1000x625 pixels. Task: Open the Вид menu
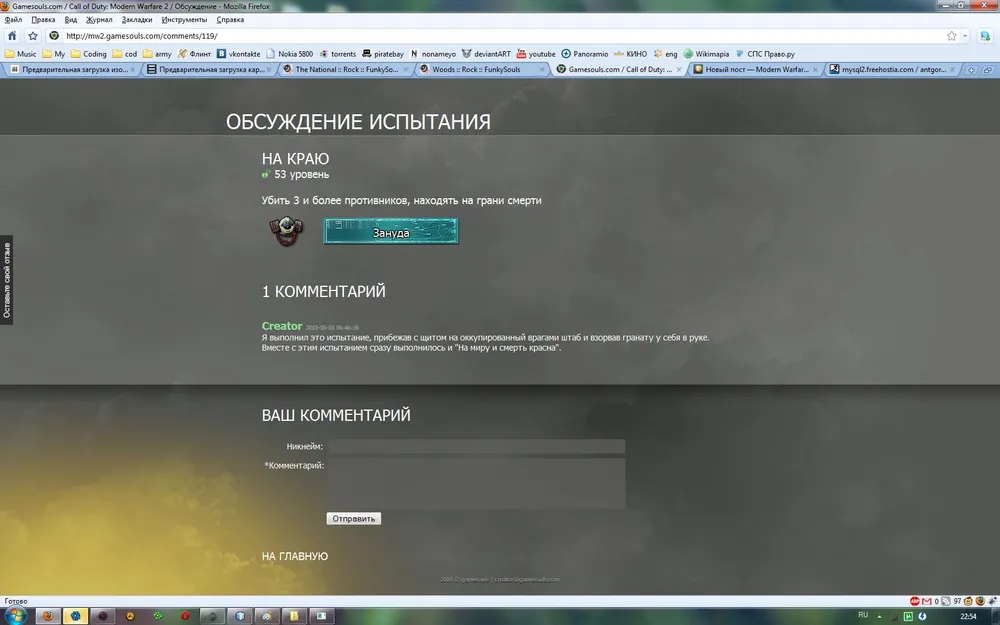tap(71, 20)
